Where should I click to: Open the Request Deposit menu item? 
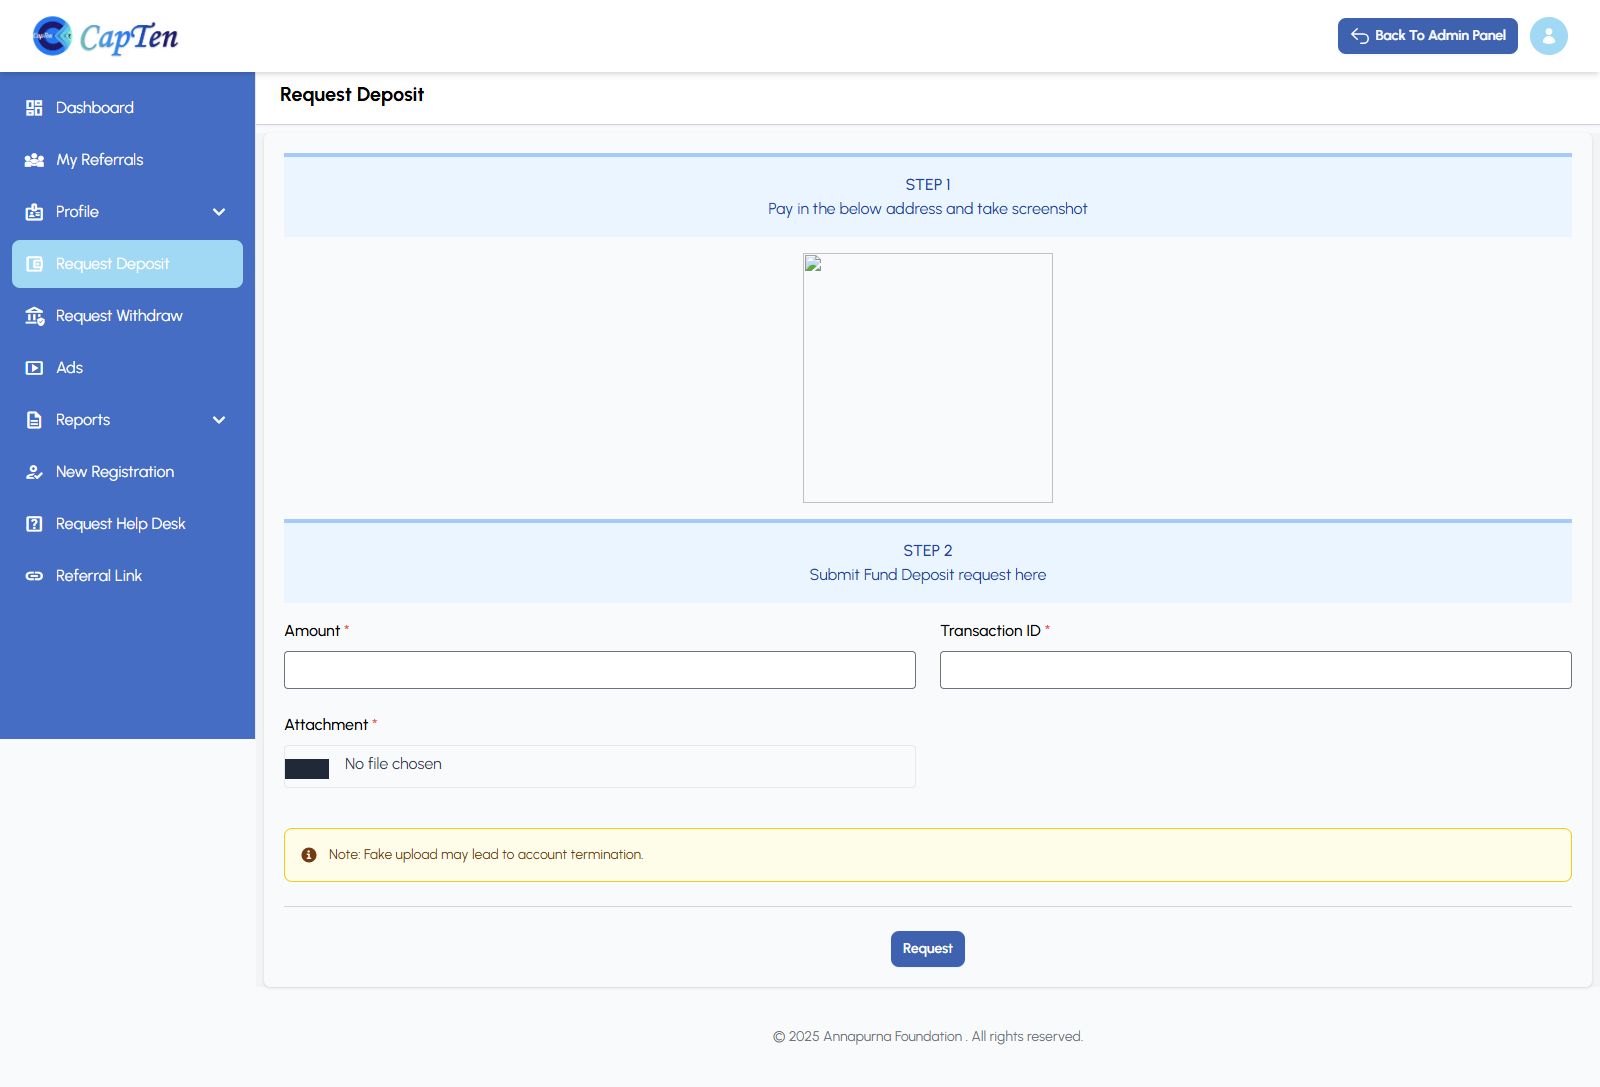pos(112,264)
